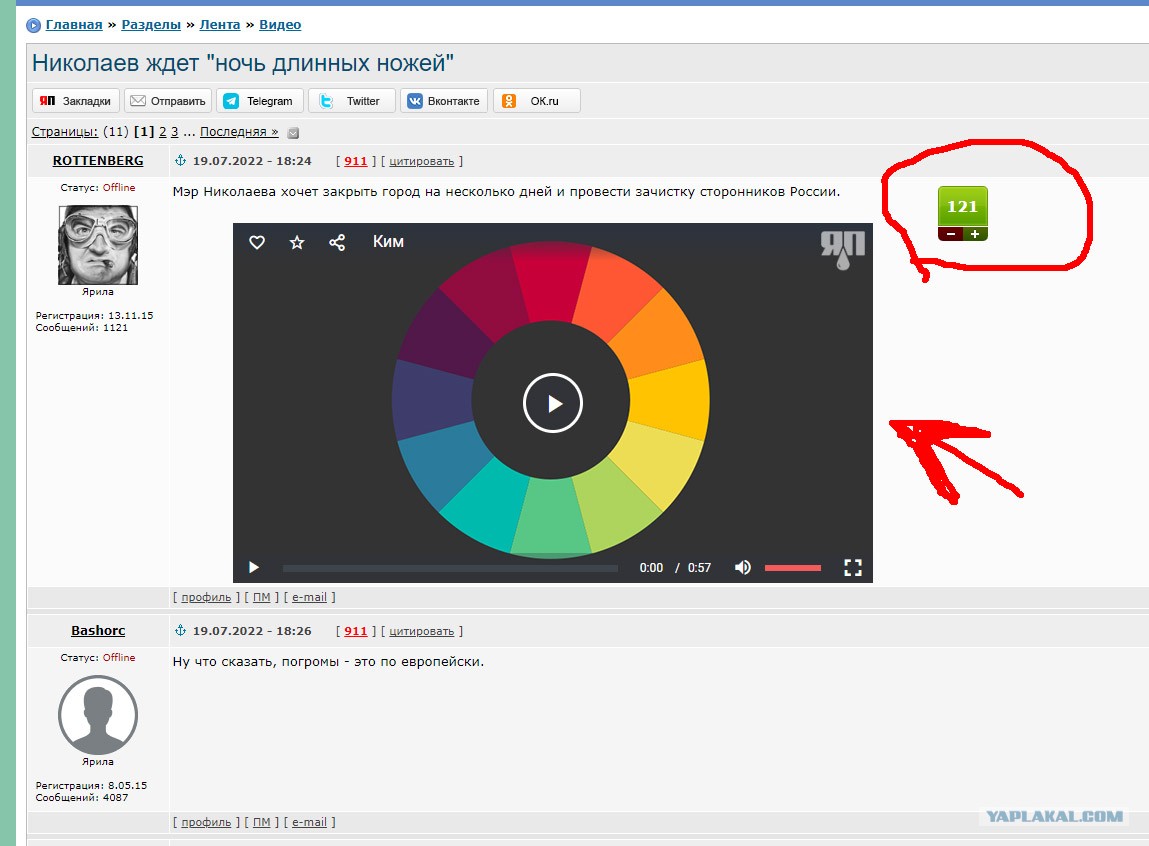The height and width of the screenshot is (846, 1149).
Task: Go to page 3 of the topic
Action: point(174,132)
